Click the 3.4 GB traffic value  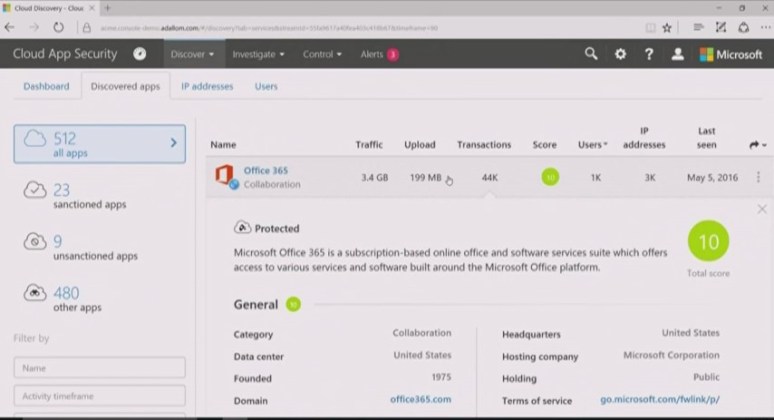pos(374,177)
